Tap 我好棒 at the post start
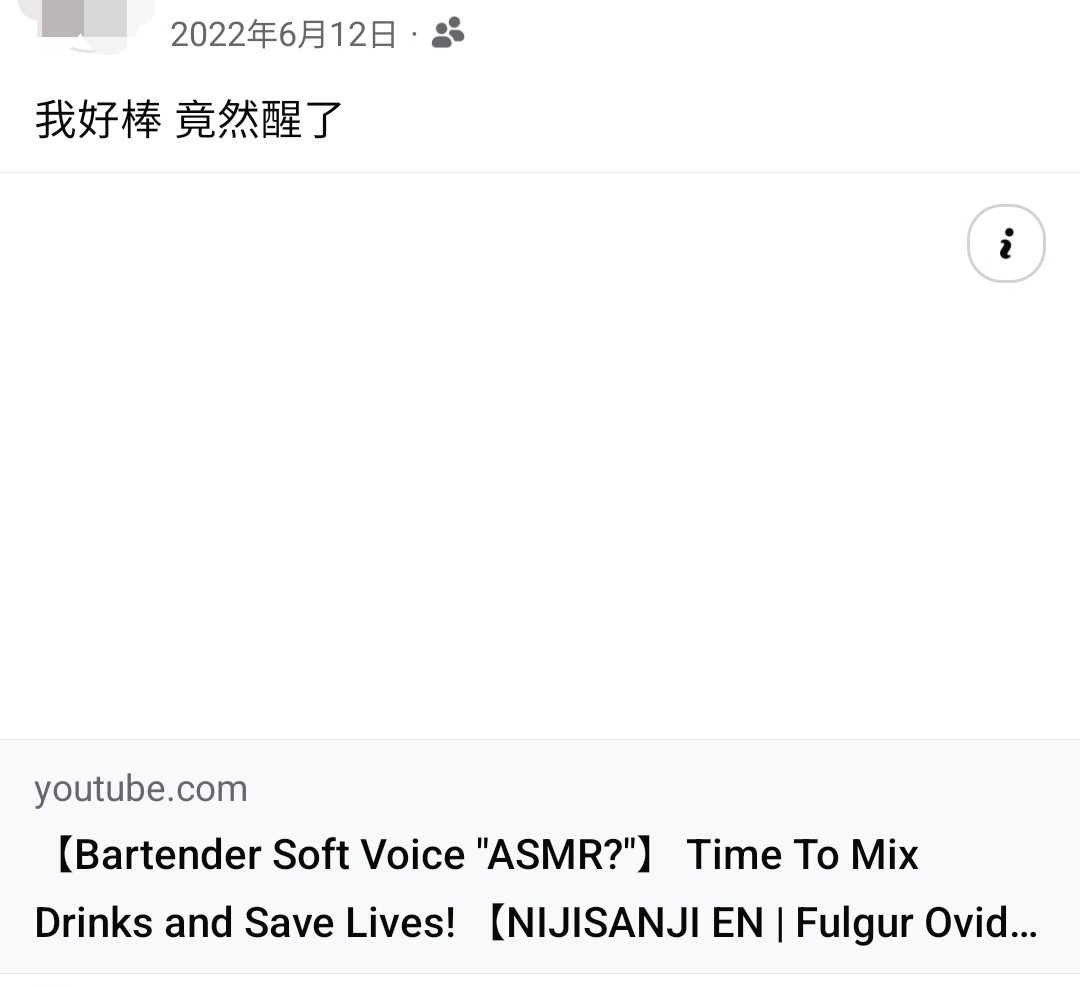 [x=98, y=120]
